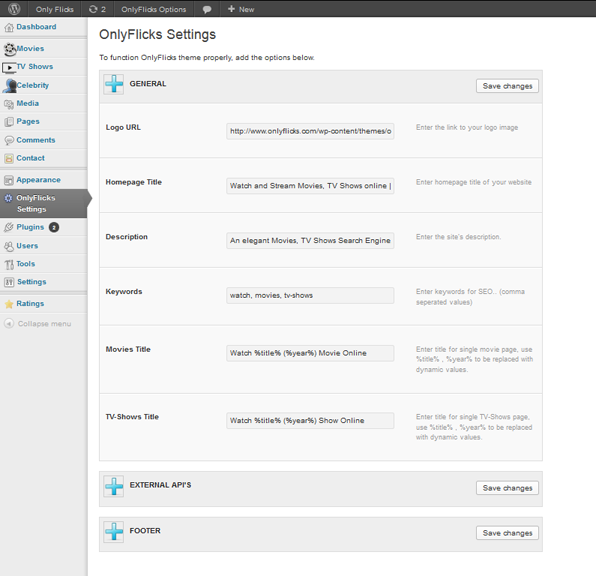Open the Settings menu item
Screen dimensions: 596x576
pyautogui.click(x=32, y=282)
